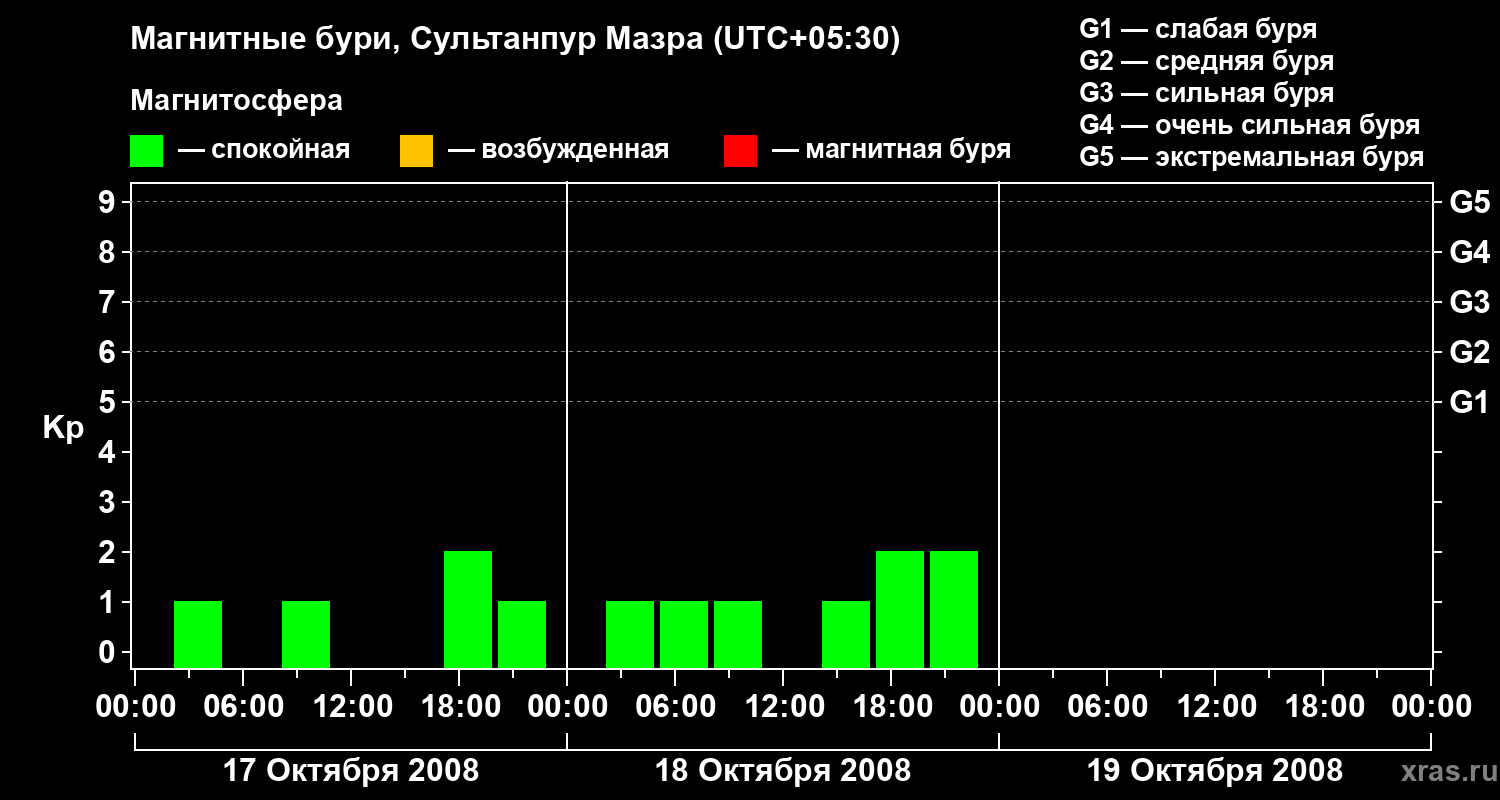Click the 12:00 time label for 17 October
Viewport: 1500px width, 800px height.
[x=351, y=707]
